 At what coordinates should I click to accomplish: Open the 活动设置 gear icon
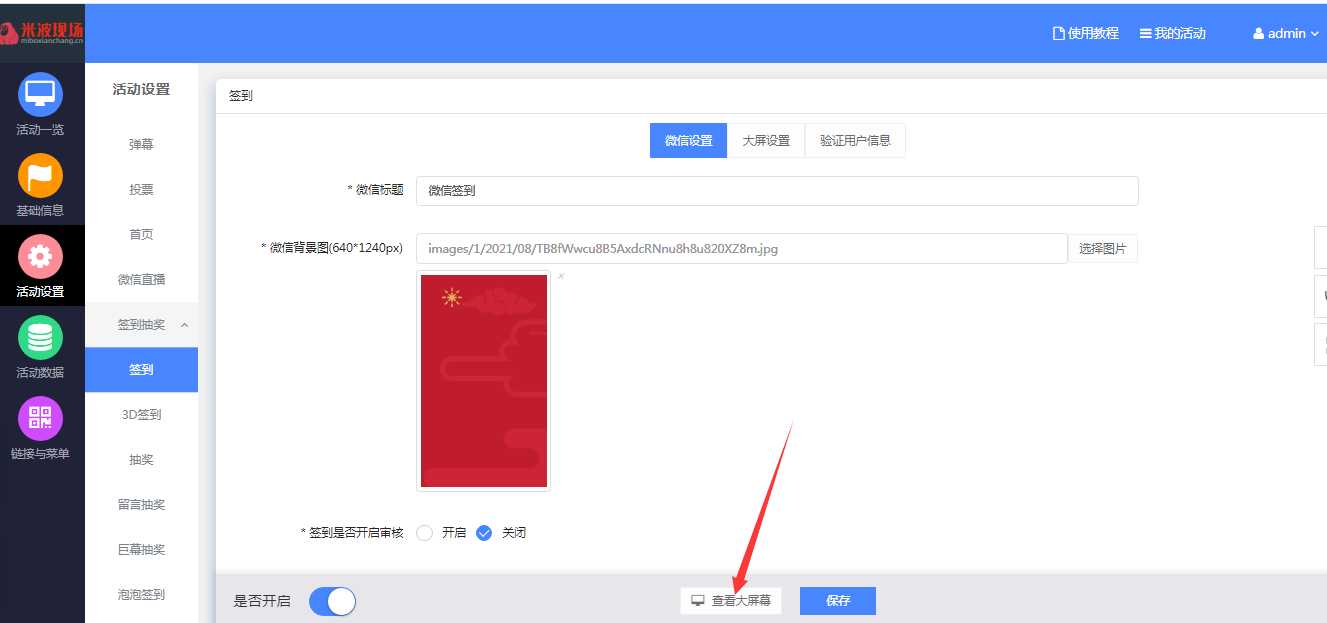tap(40, 257)
